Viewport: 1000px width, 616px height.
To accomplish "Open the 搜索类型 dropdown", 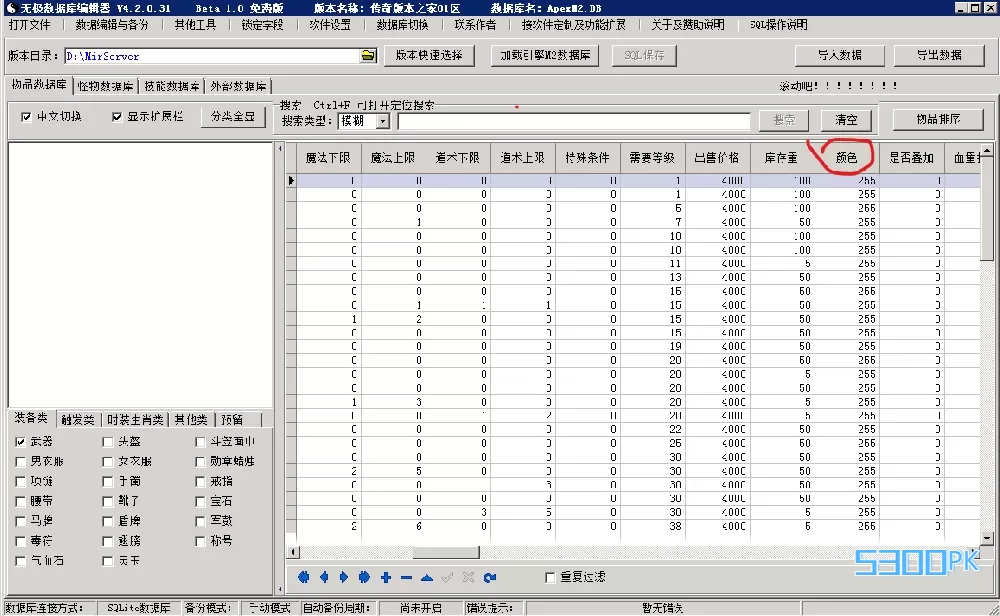I will pos(383,121).
